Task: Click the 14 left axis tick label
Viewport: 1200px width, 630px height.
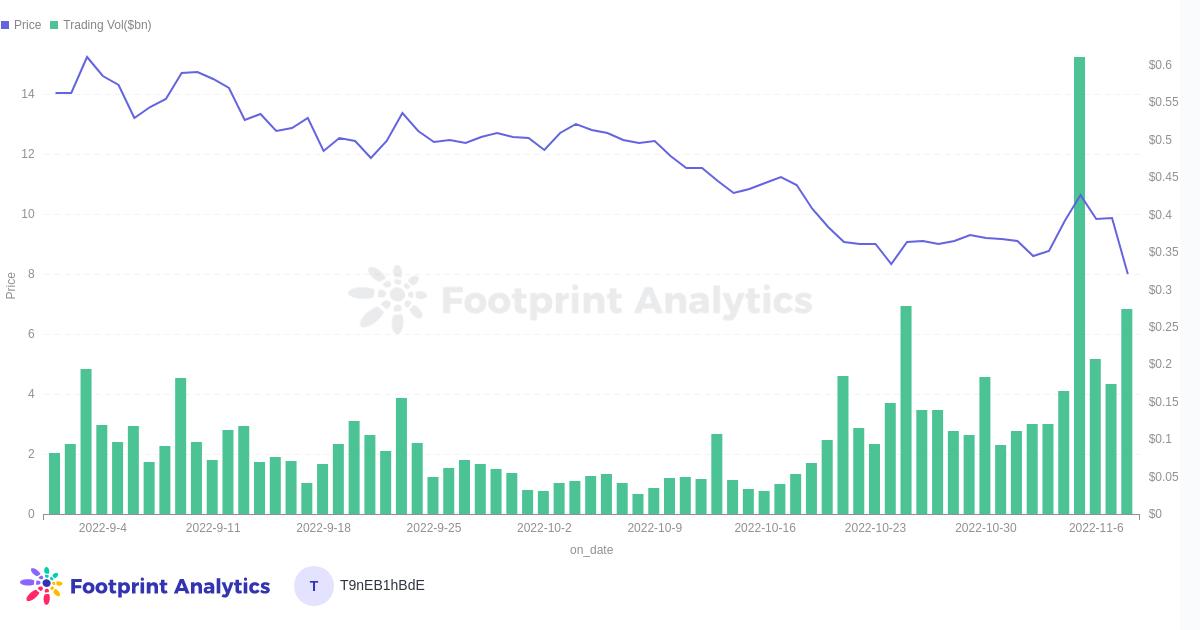Action: pos(28,94)
